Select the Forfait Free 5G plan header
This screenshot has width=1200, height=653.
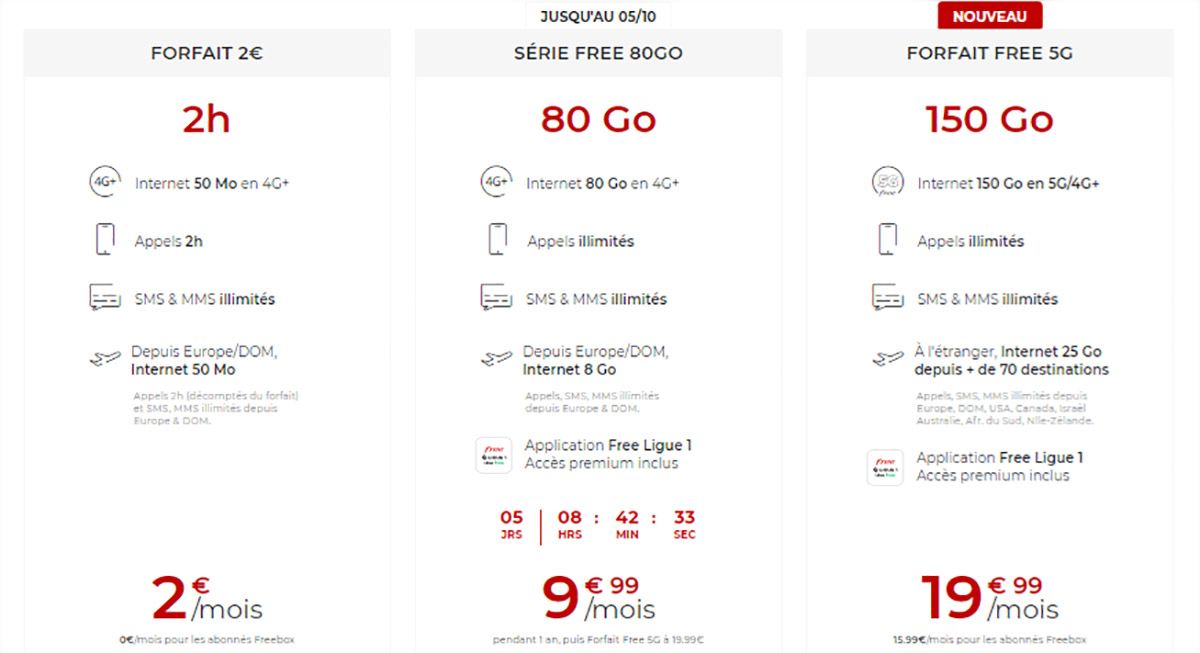(989, 54)
